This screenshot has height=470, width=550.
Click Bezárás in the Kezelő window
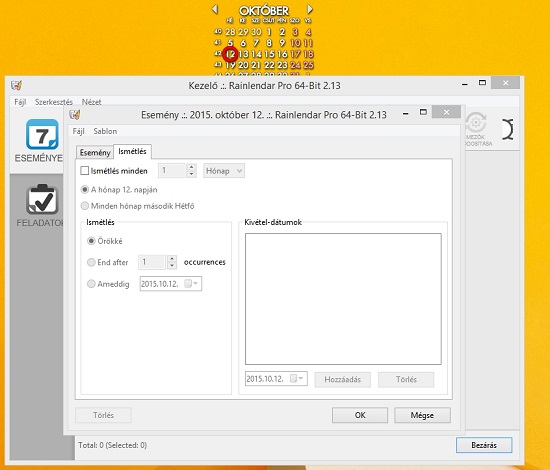point(484,445)
